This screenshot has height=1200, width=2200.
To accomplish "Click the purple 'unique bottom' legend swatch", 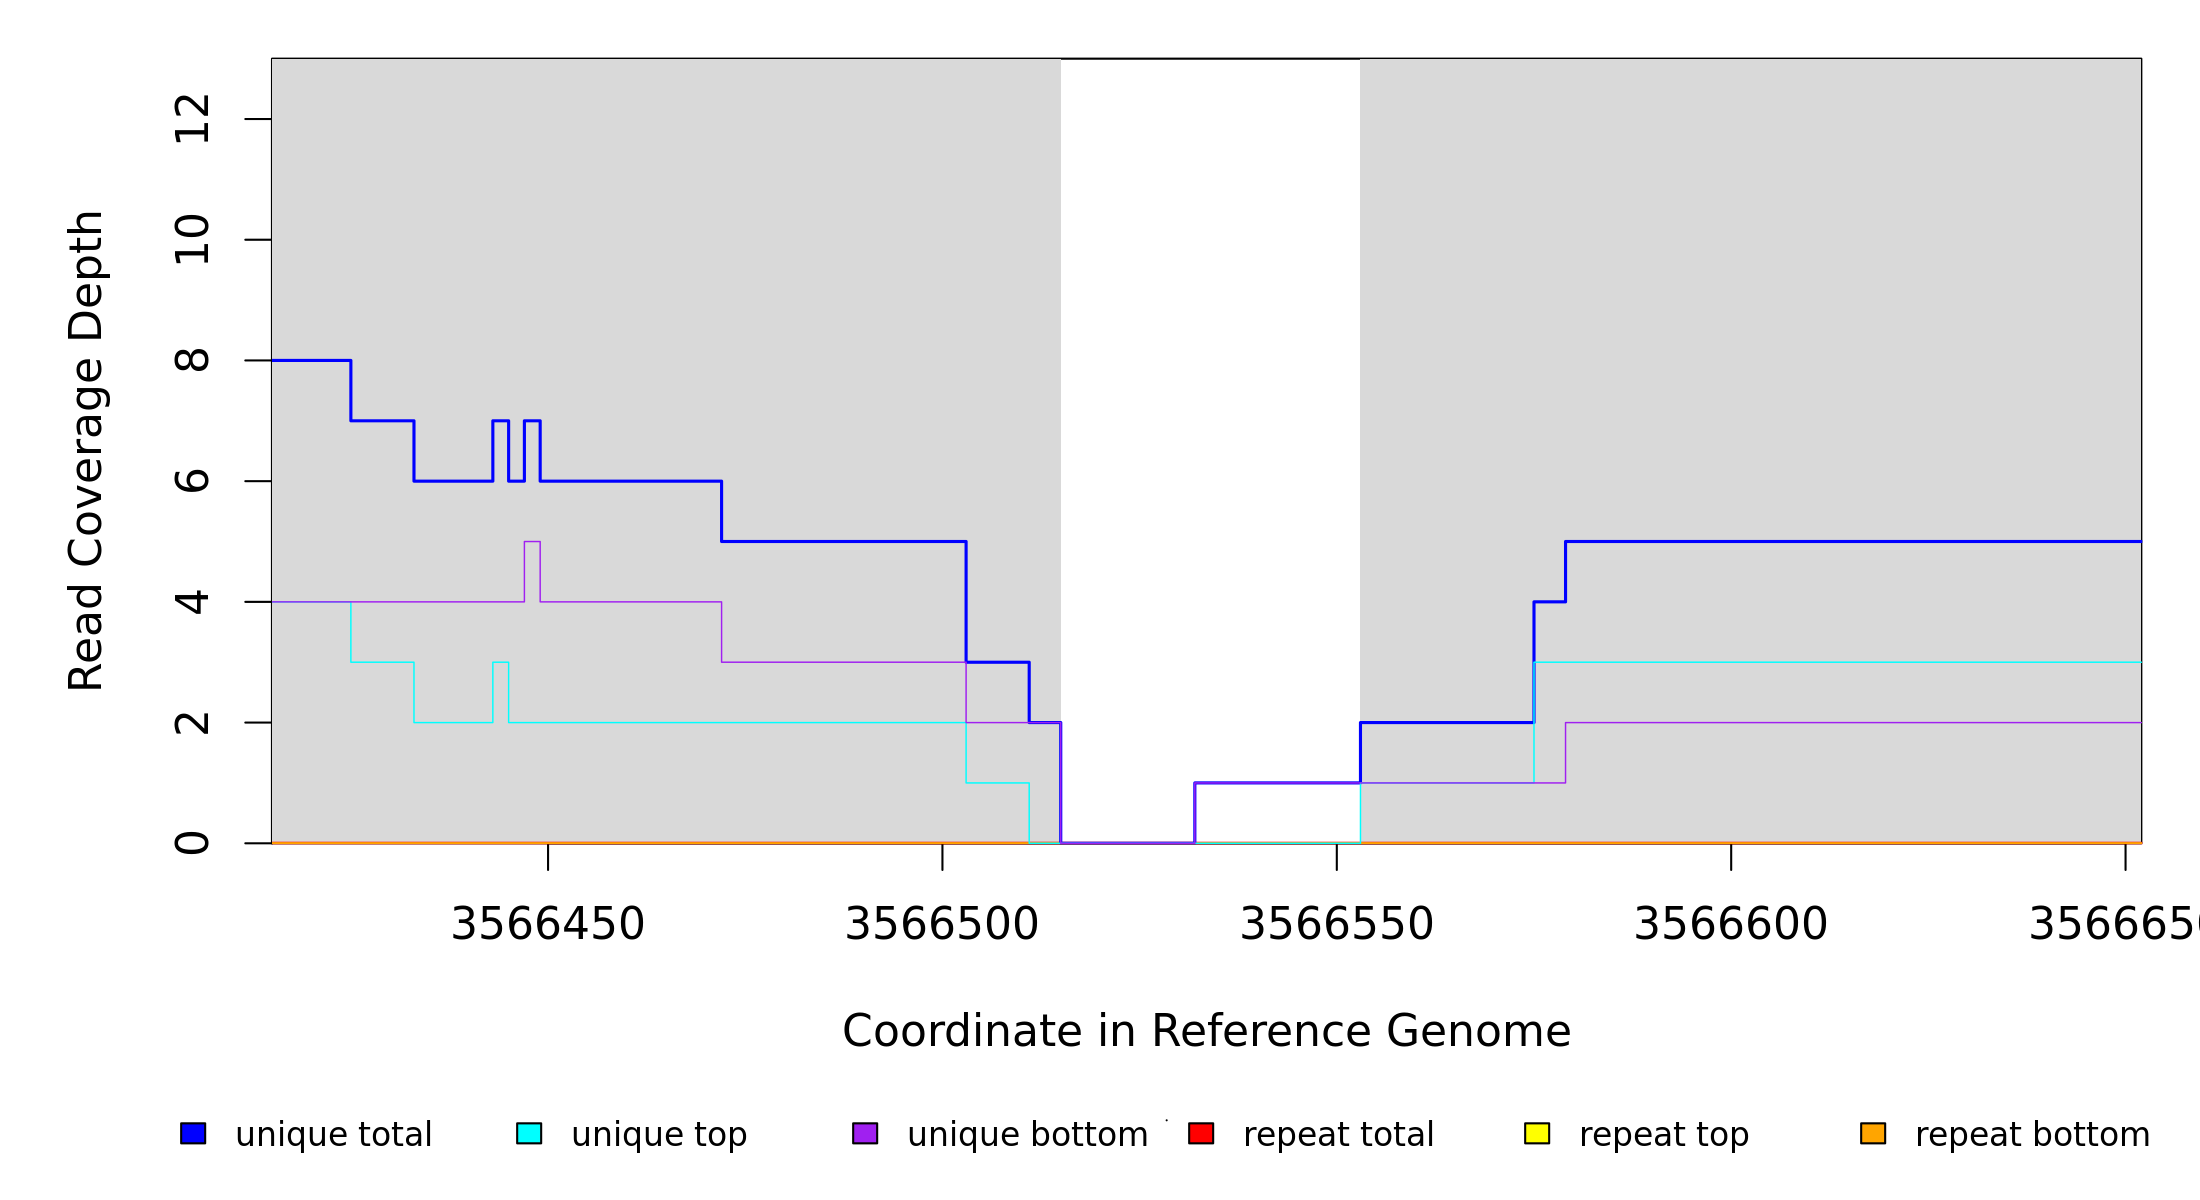I will coord(865,1133).
